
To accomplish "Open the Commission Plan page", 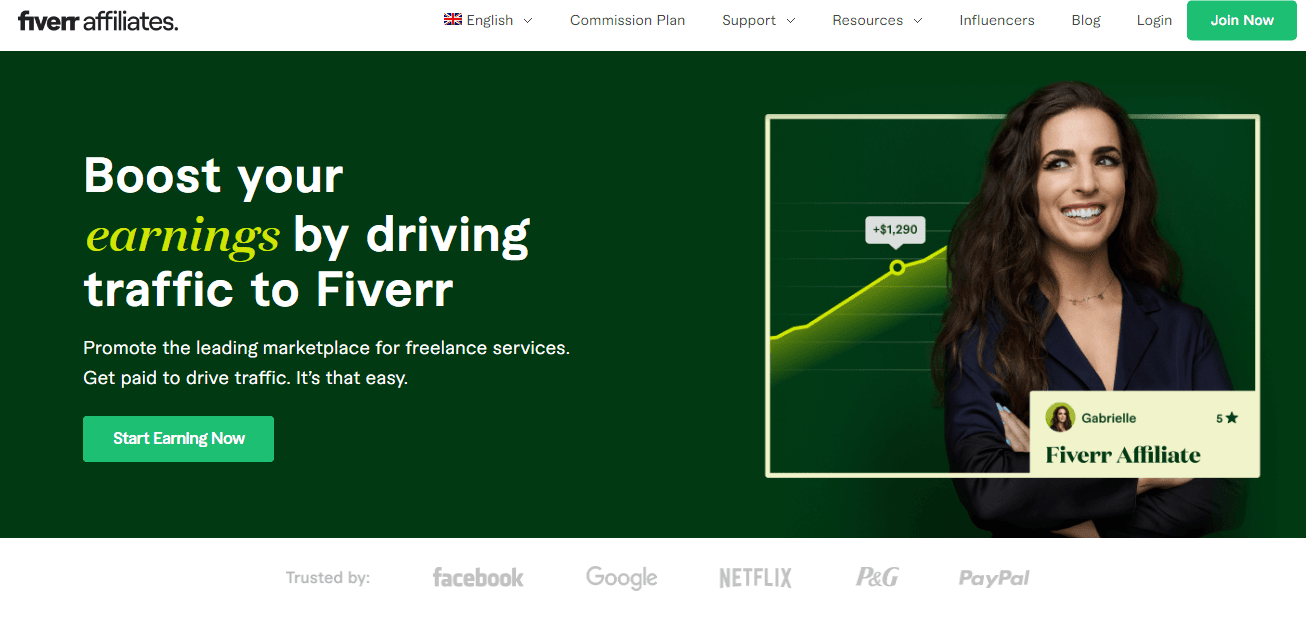I will [627, 20].
